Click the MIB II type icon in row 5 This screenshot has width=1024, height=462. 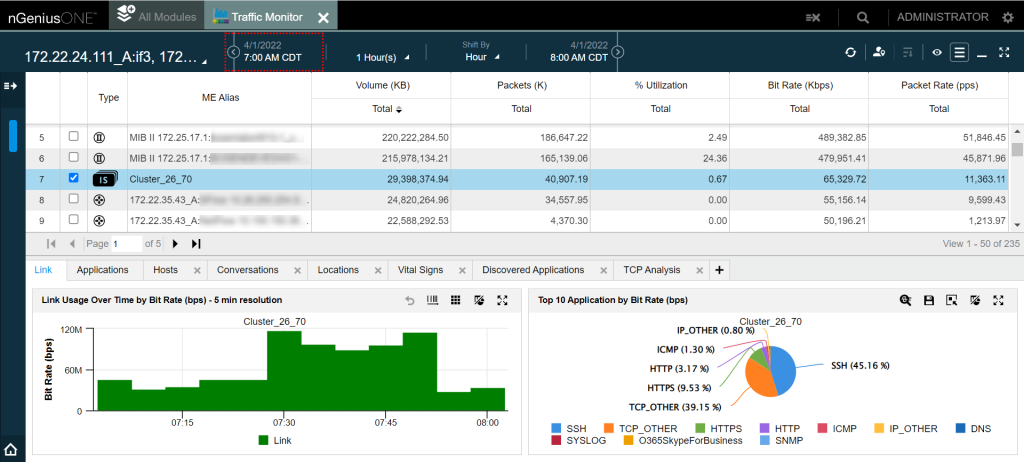[x=99, y=137]
